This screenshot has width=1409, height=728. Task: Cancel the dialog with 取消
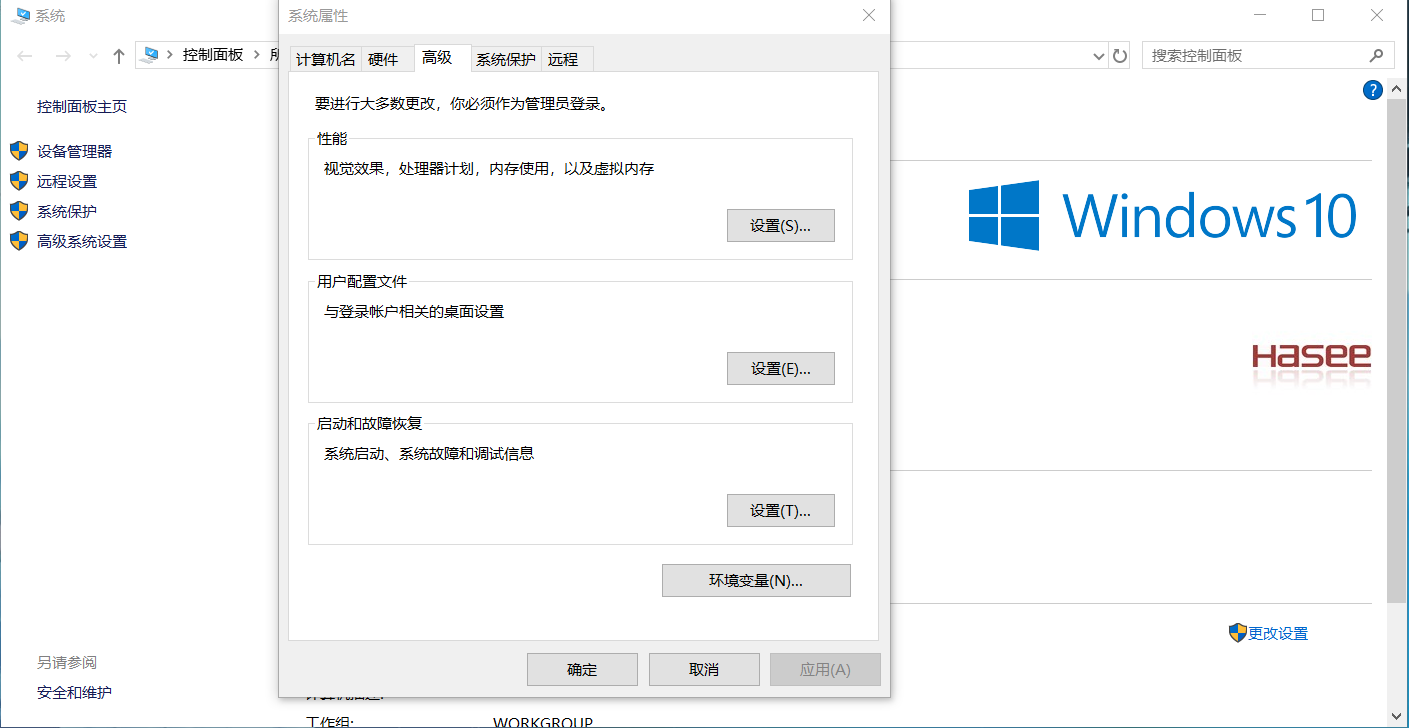point(704,669)
